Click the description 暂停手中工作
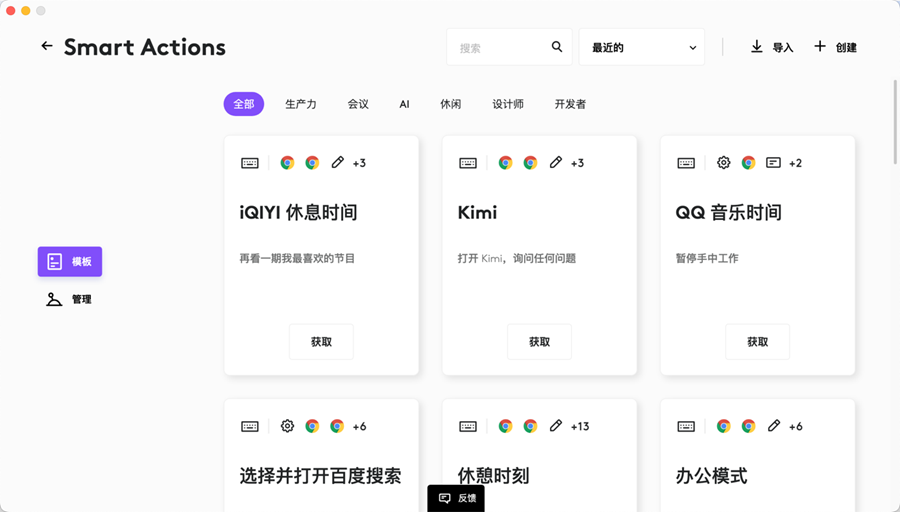 tap(707, 258)
